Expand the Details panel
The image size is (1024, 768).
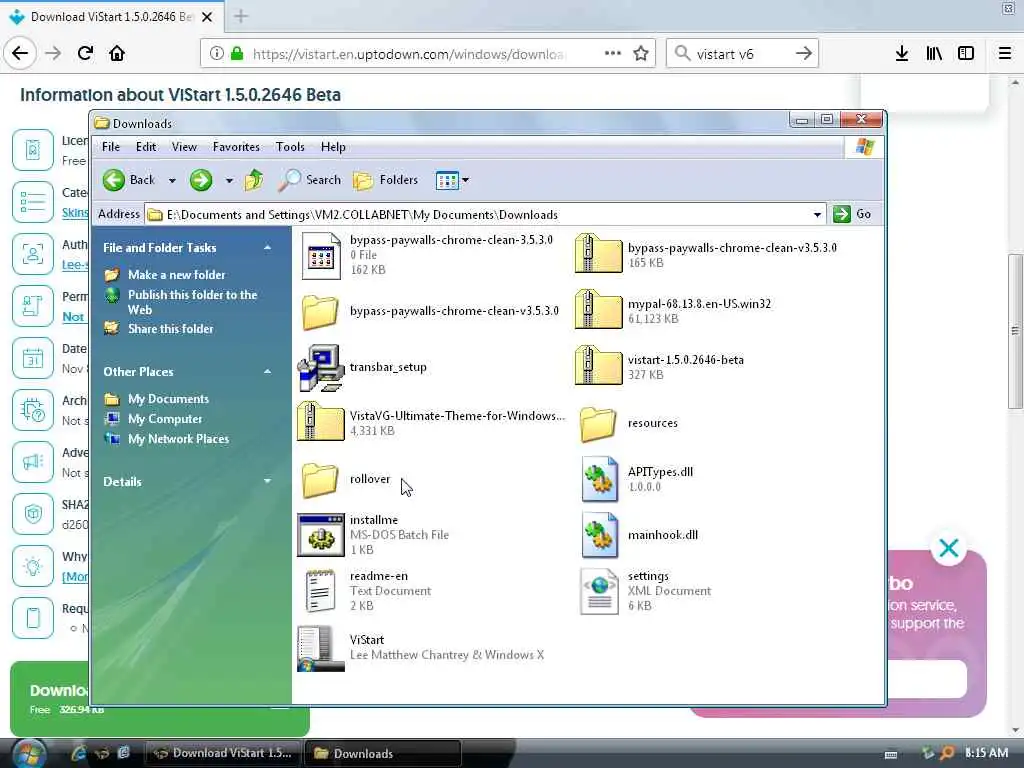267,481
